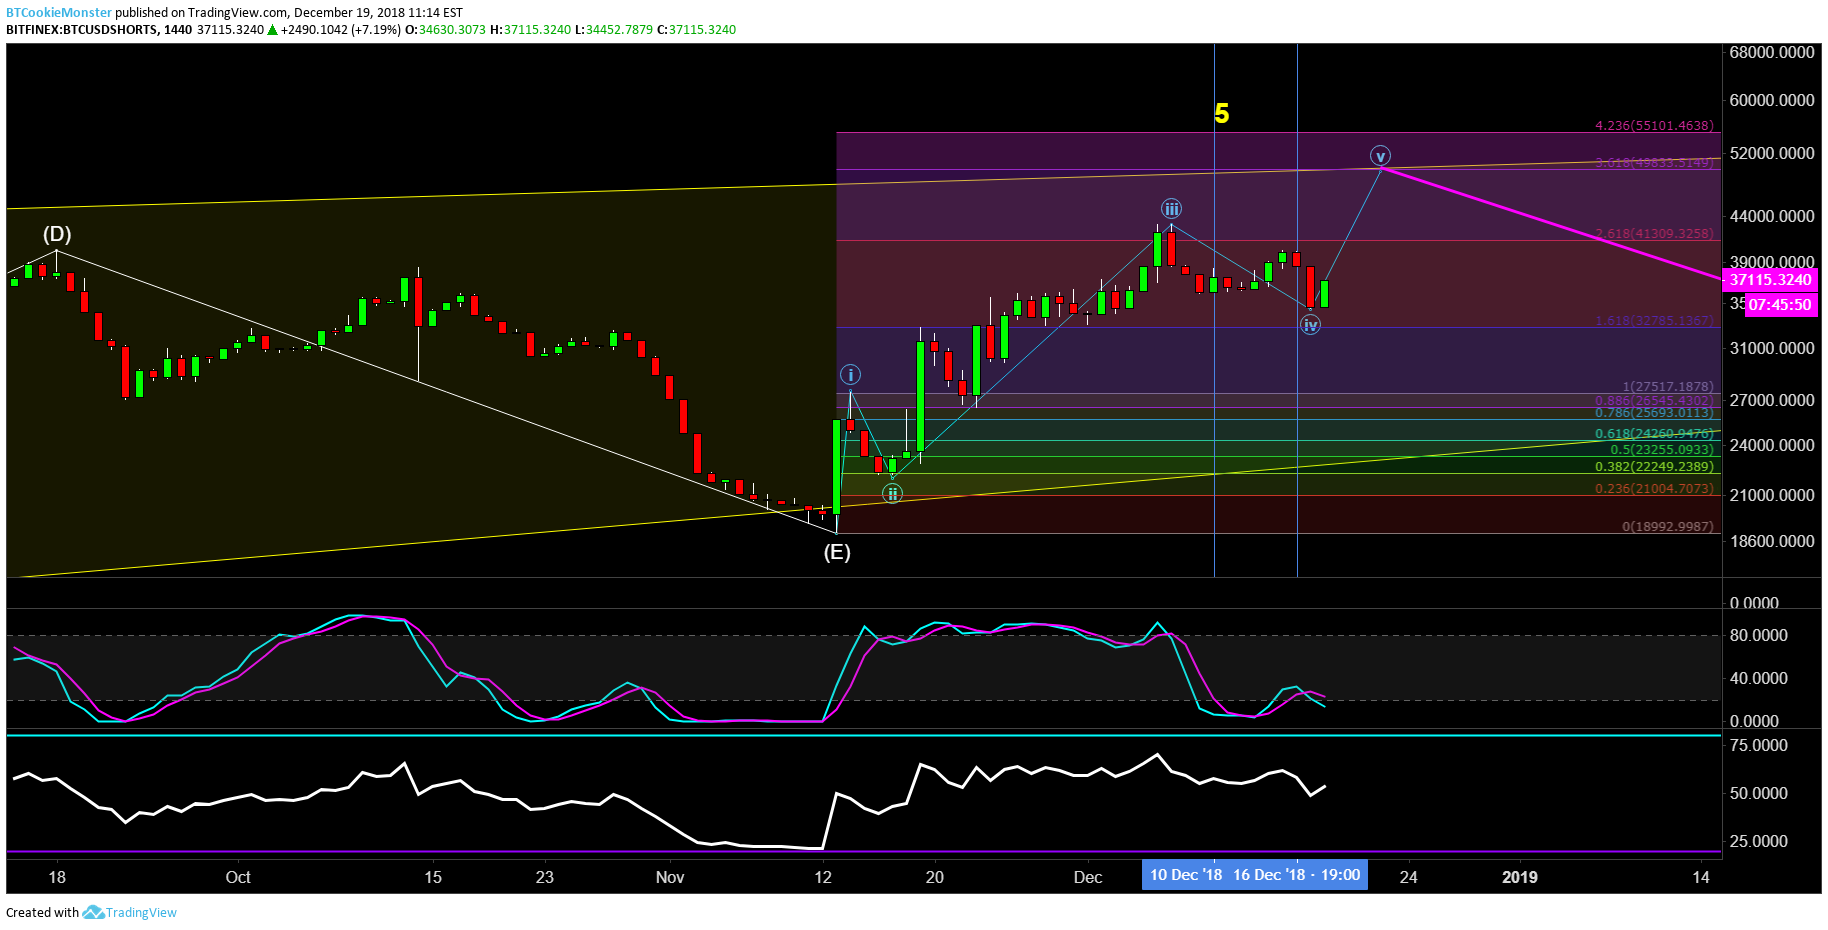Select the circled wave ii label
Image resolution: width=1828 pixels, height=930 pixels.
(x=892, y=493)
